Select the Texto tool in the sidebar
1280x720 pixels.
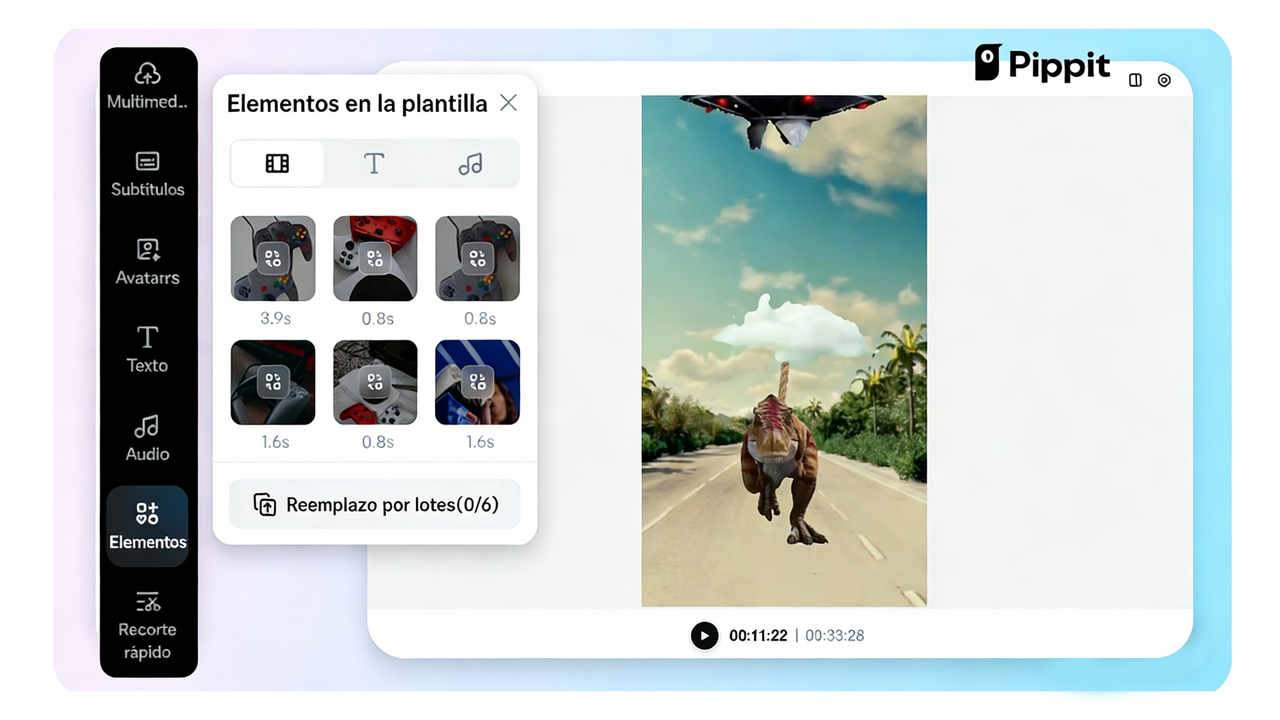coord(147,350)
